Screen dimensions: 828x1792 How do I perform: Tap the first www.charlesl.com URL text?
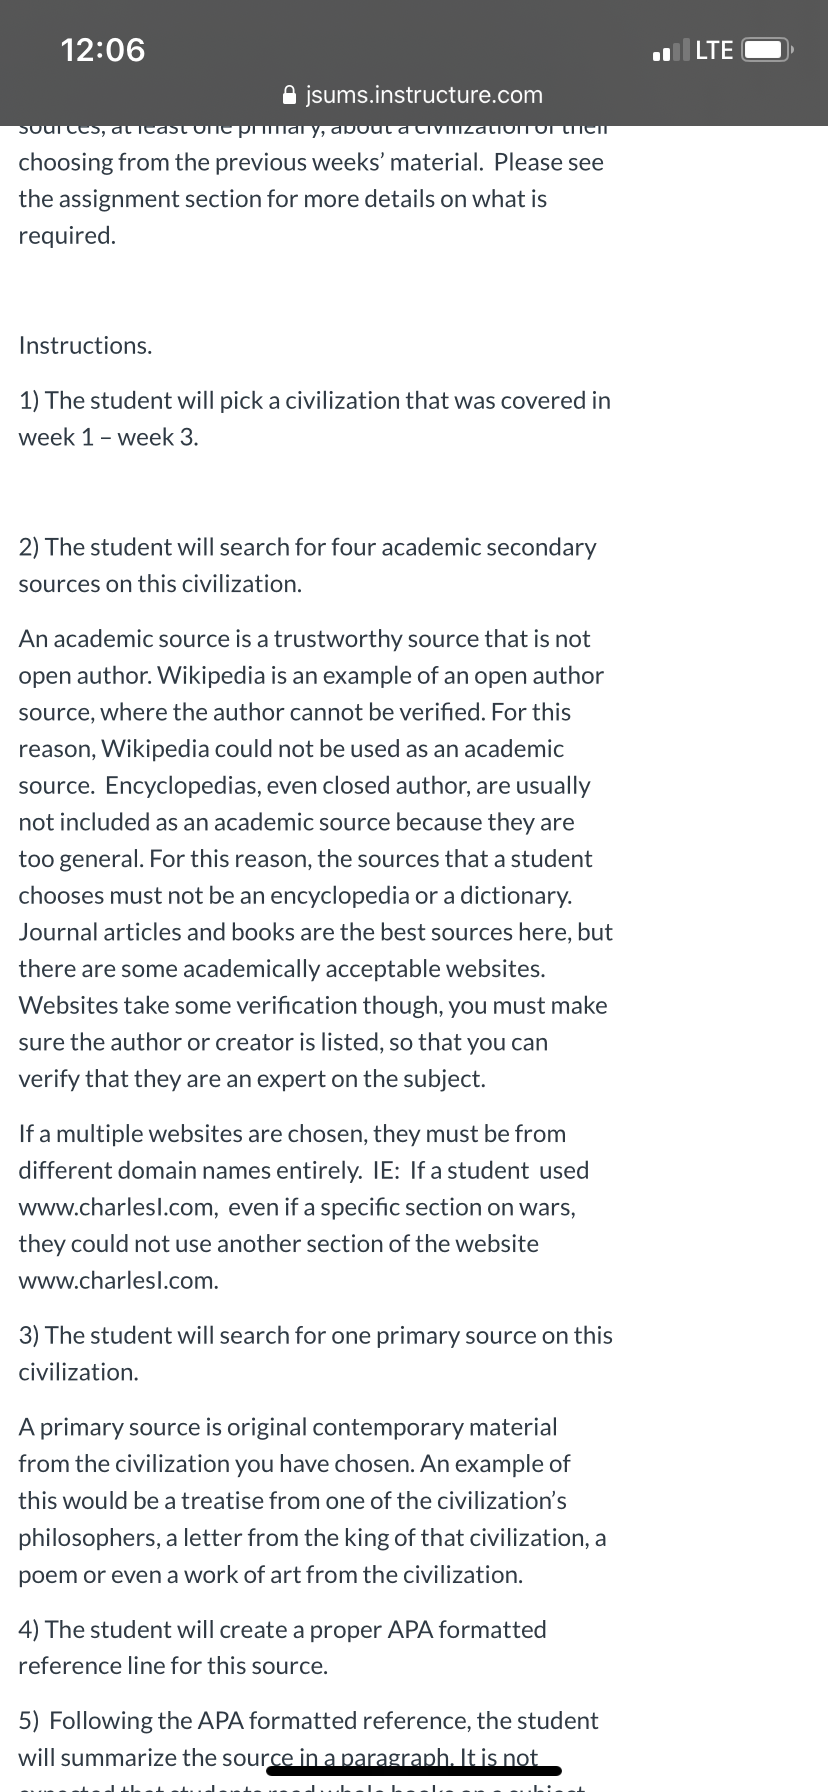coord(118,1207)
